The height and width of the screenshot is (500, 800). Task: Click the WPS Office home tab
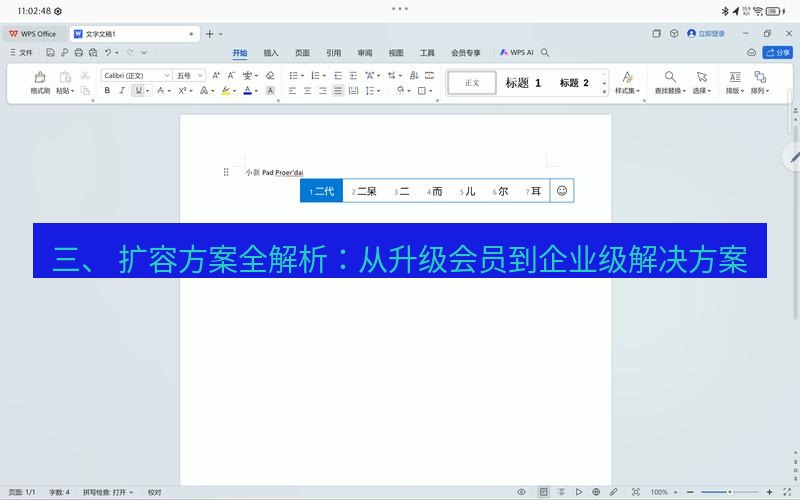33,34
